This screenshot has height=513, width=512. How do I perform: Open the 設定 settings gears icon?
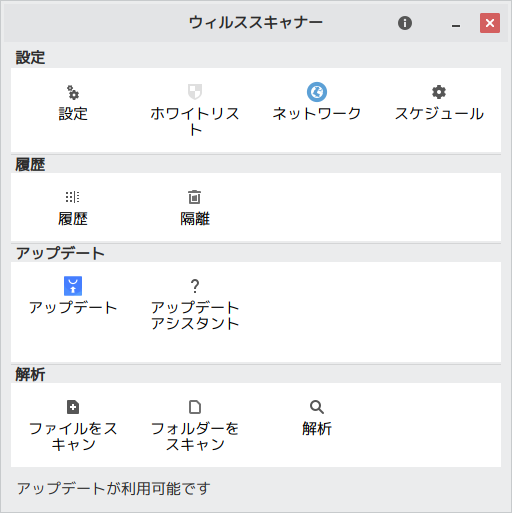(x=73, y=92)
